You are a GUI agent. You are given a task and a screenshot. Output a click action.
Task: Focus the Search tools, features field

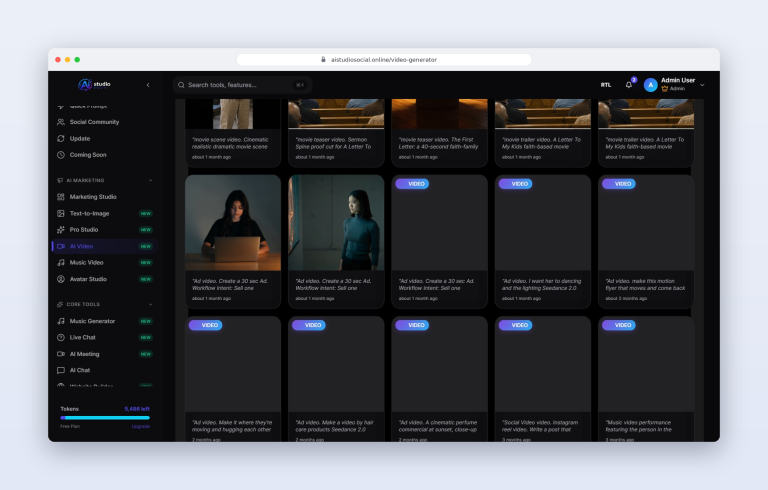click(x=242, y=85)
